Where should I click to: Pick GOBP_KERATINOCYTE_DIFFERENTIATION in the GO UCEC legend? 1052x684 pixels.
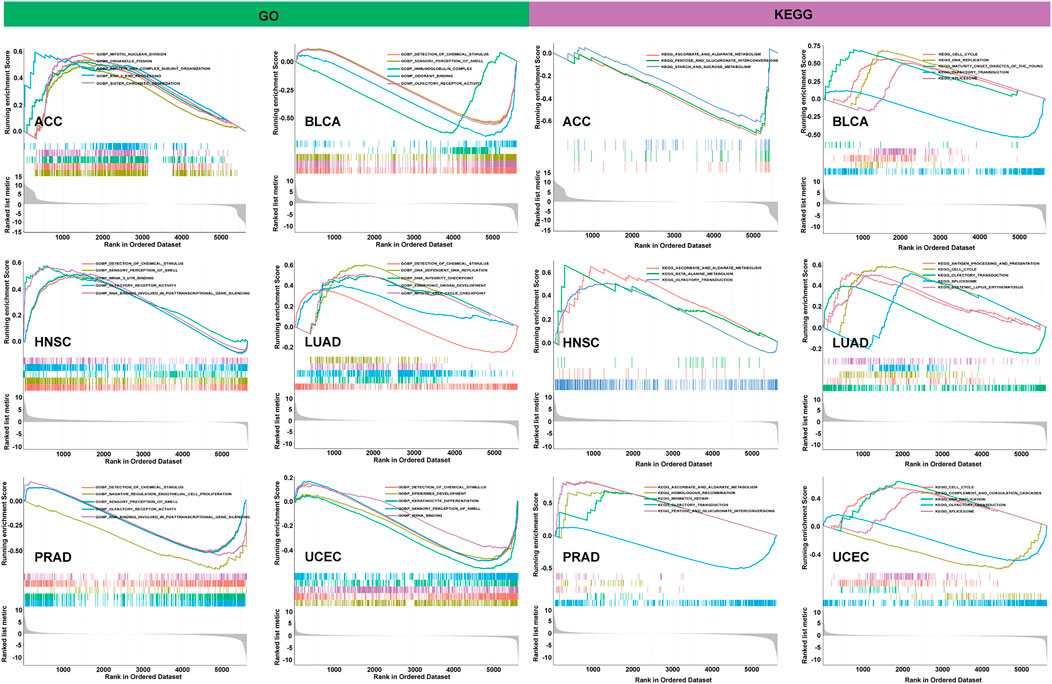pyautogui.click(x=439, y=501)
